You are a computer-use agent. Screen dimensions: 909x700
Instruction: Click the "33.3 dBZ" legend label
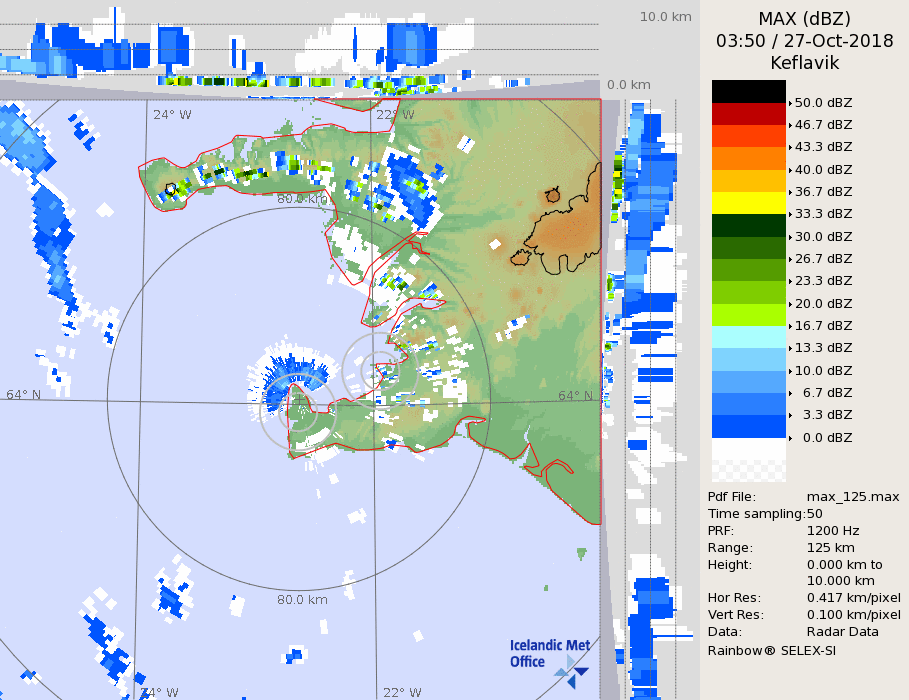(823, 214)
